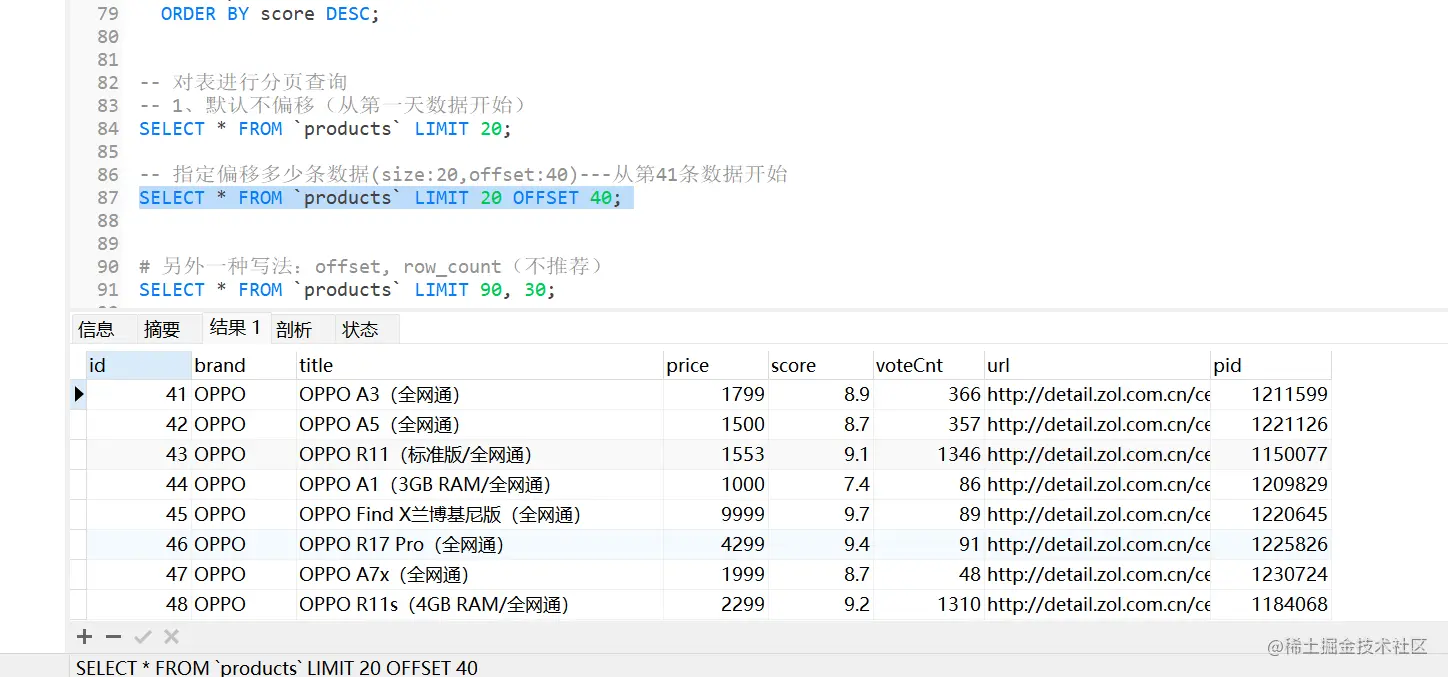Click the url column header
Viewport: 1448px width, 677px height.
(1097, 365)
